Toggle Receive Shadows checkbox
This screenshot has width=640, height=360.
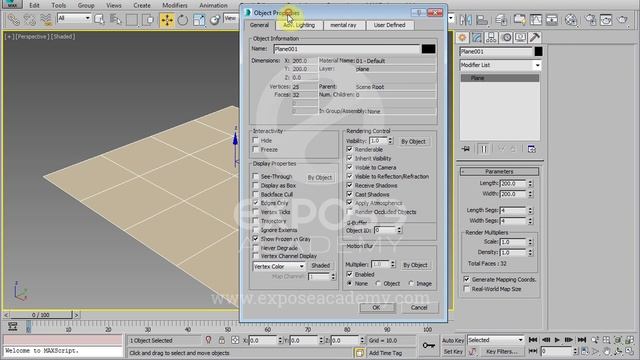pos(350,185)
